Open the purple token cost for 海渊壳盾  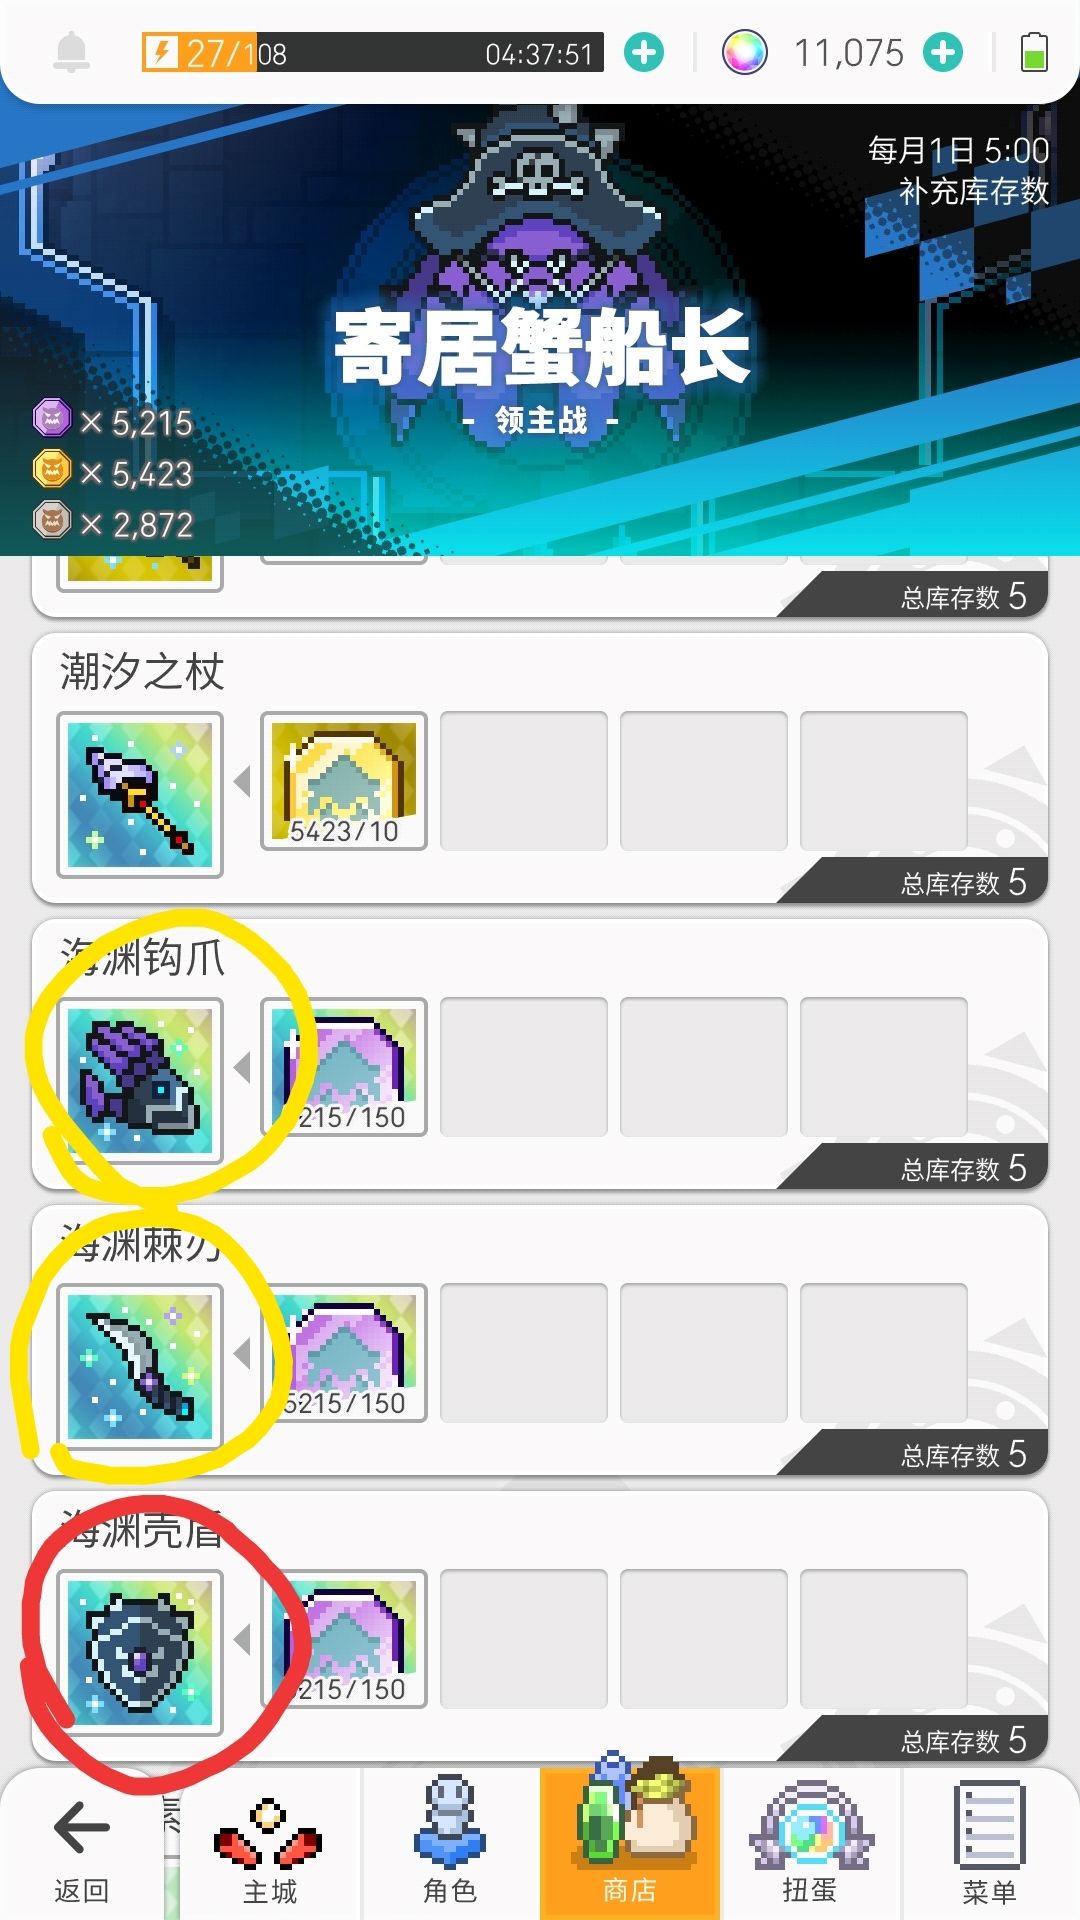click(x=344, y=1639)
